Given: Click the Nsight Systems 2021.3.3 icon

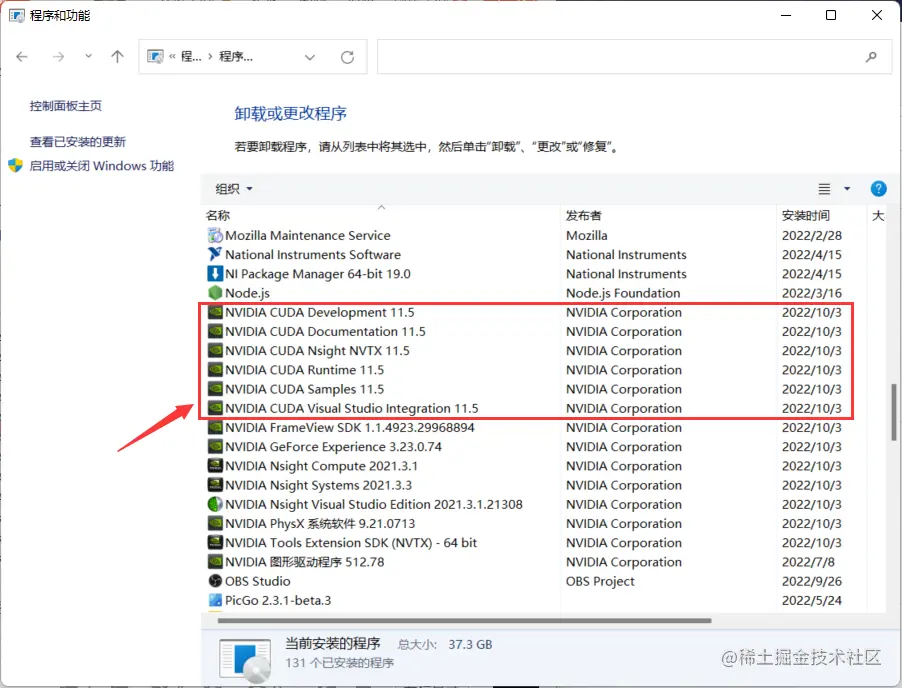Looking at the screenshot, I should (x=215, y=485).
